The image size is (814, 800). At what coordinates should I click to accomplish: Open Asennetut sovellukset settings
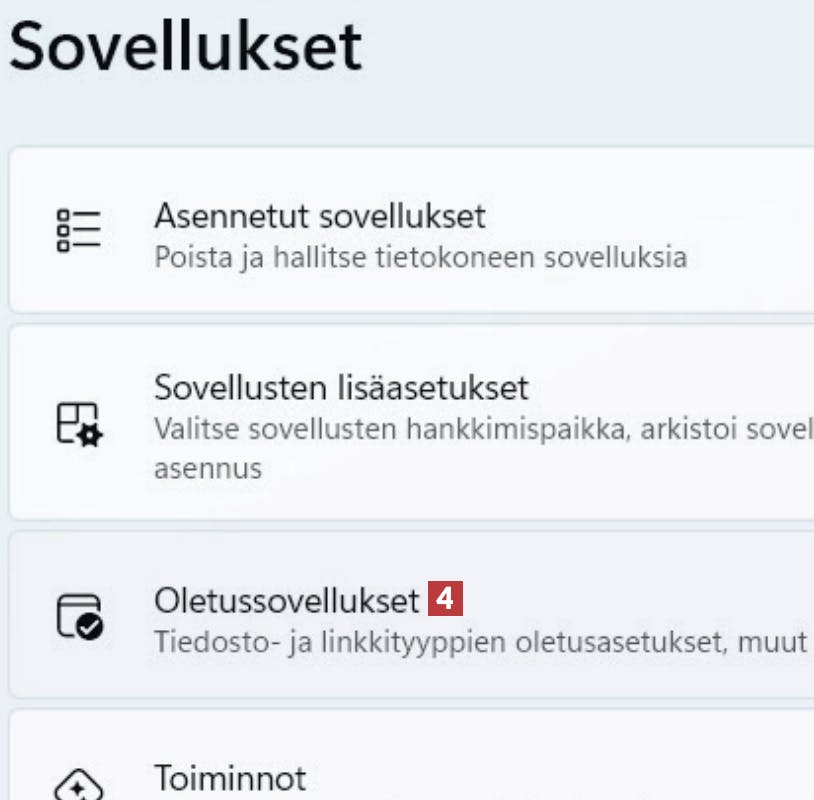(319, 215)
